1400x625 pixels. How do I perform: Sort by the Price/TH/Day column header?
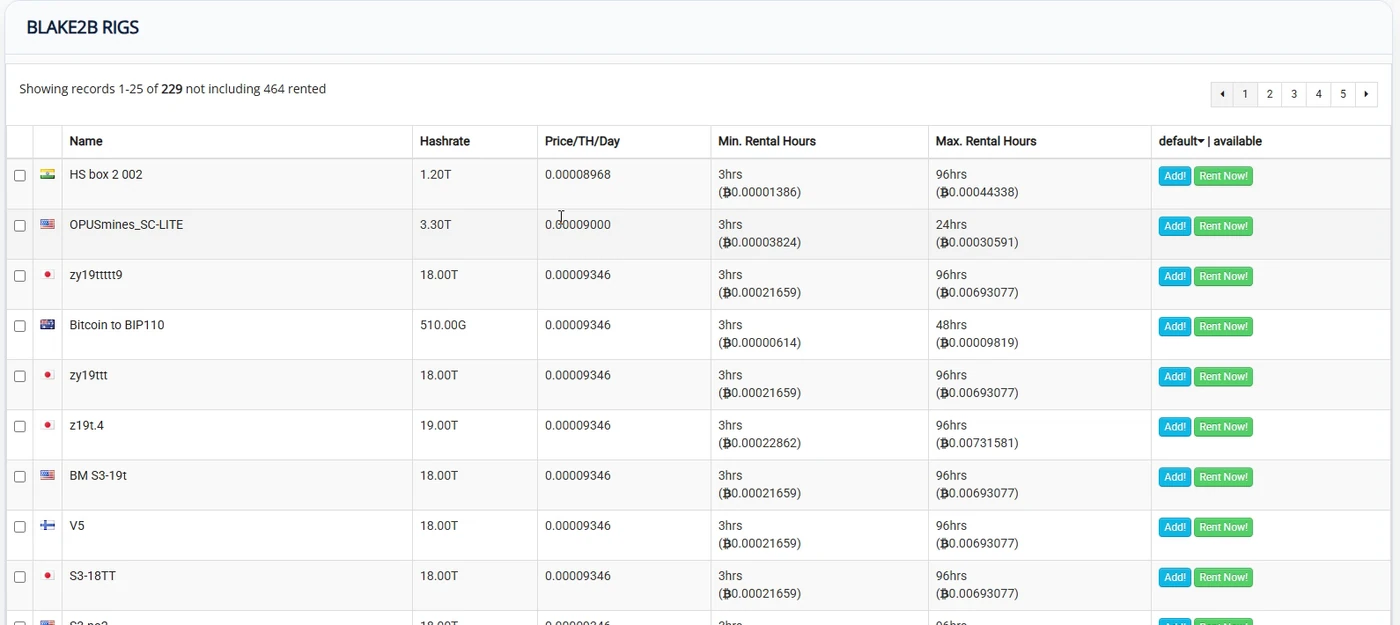pos(583,141)
